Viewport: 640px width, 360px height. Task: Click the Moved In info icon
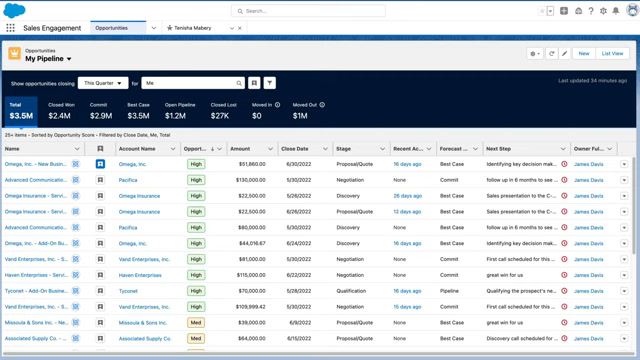[278, 105]
